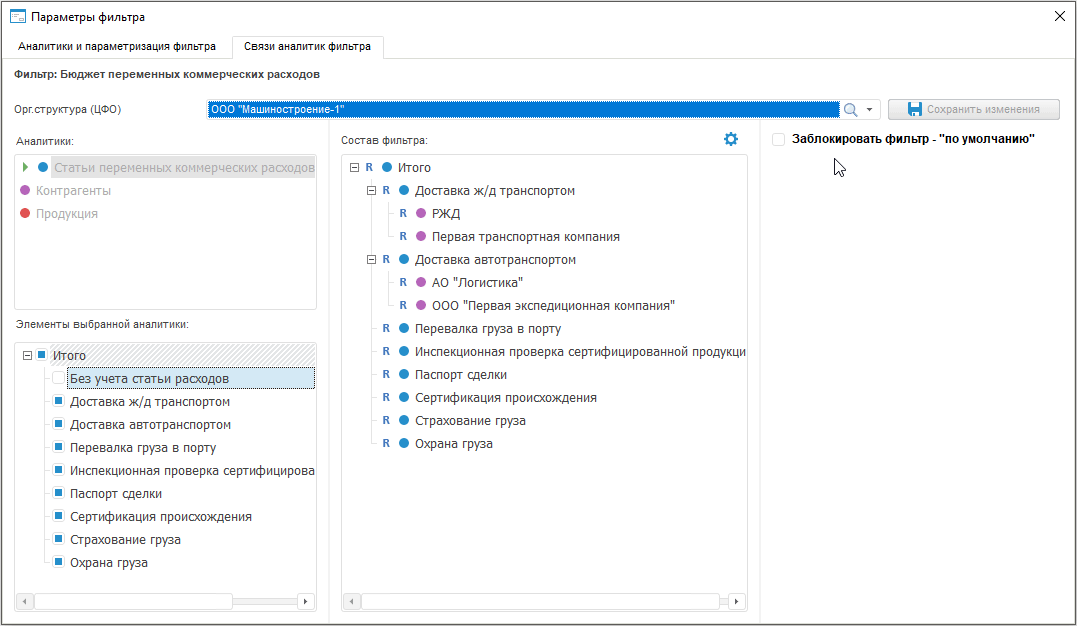The width and height of the screenshot is (1077, 626).
Task: Click the blue dot icon of Паспорт сделки
Action: click(404, 375)
